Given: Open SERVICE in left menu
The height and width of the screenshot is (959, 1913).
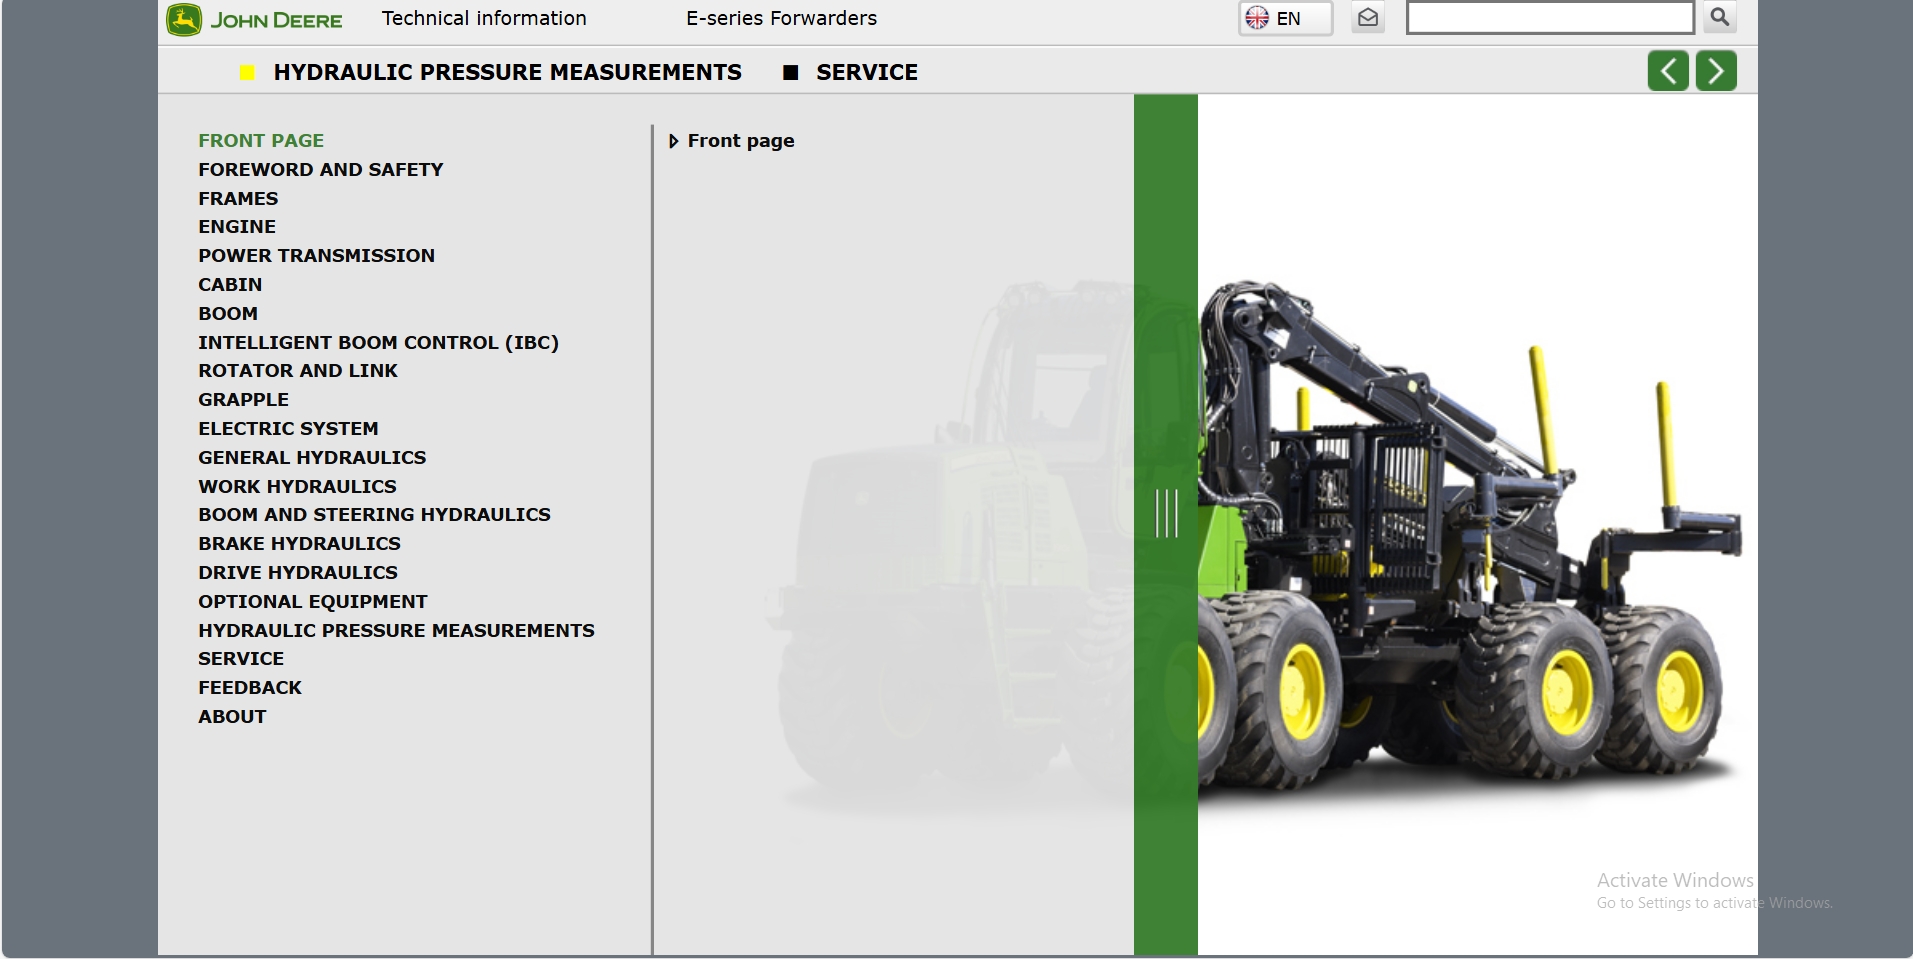Looking at the screenshot, I should coord(241,659).
